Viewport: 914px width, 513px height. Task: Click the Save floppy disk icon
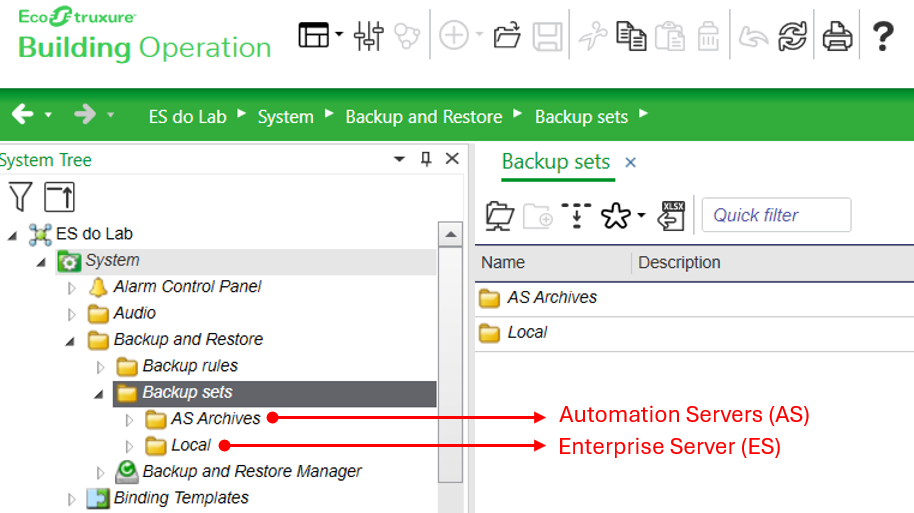[547, 36]
